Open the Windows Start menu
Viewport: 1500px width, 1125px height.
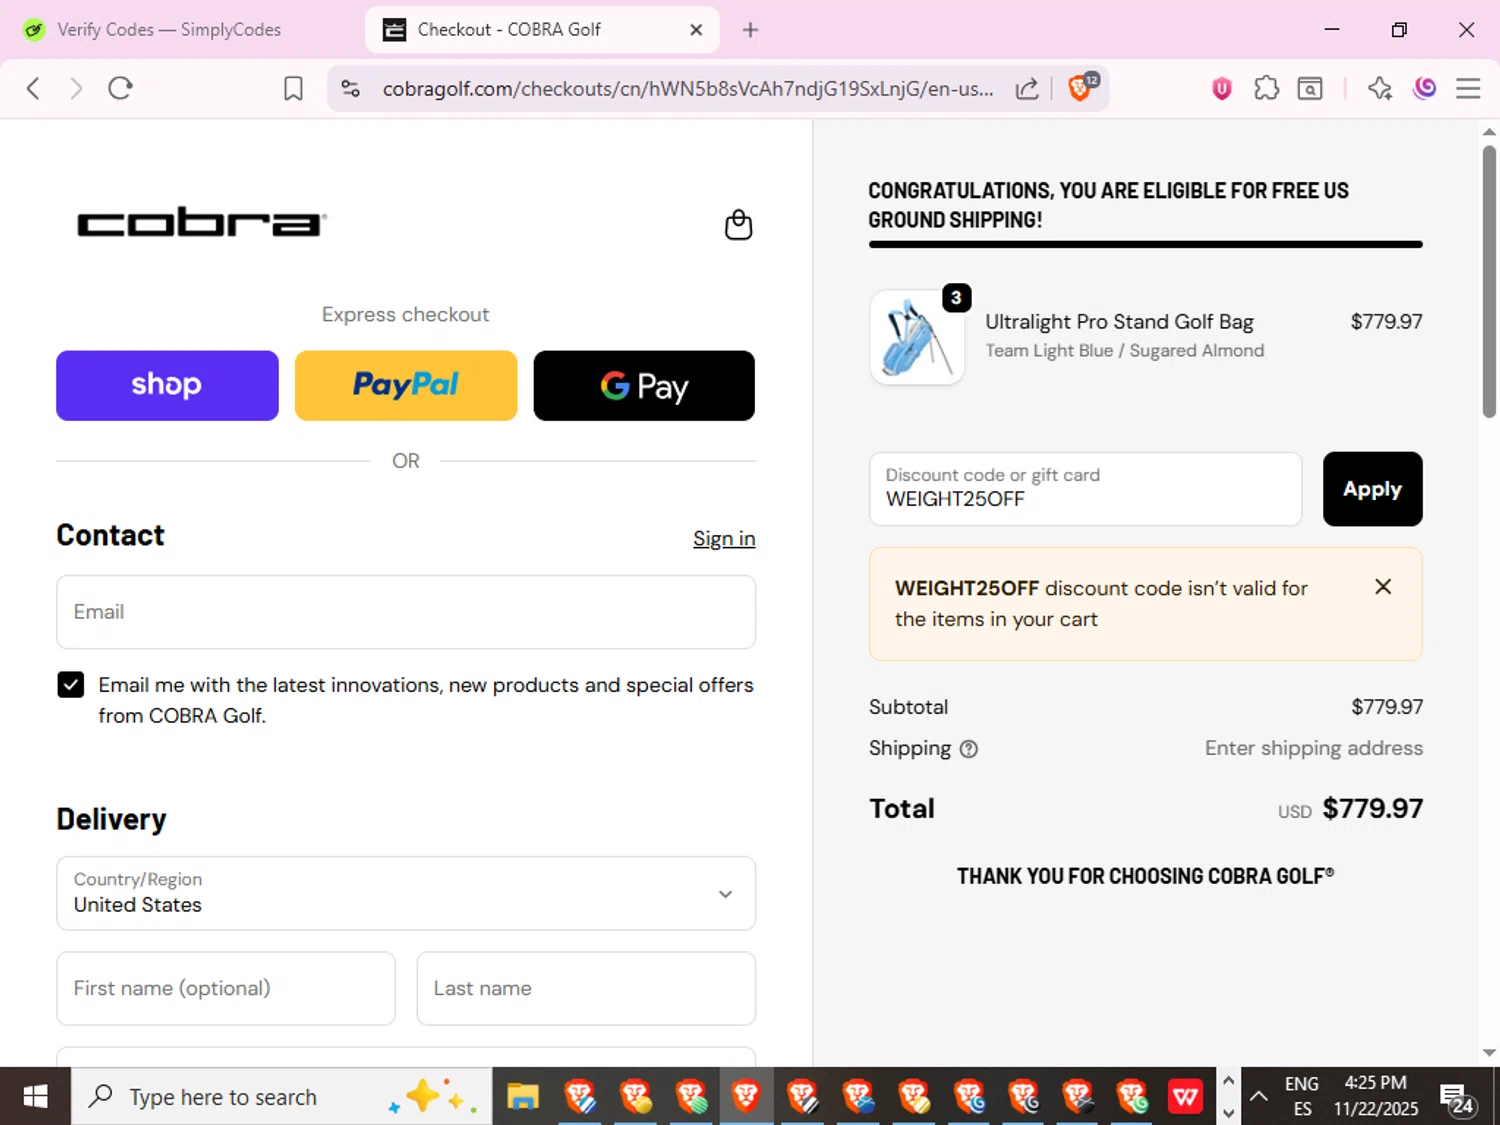35,1097
